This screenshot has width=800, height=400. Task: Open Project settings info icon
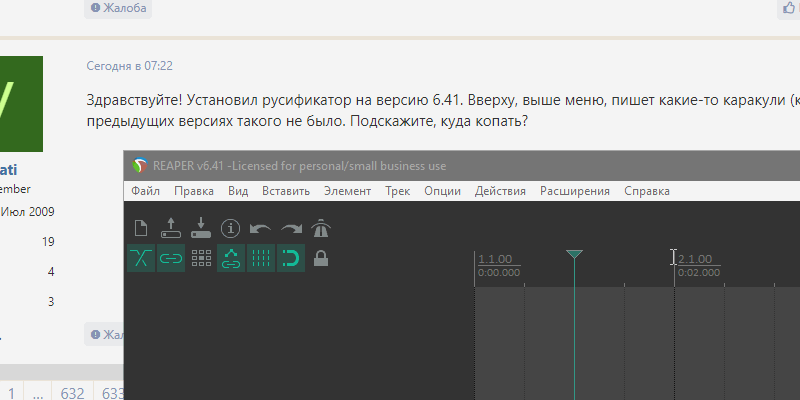[x=231, y=228]
